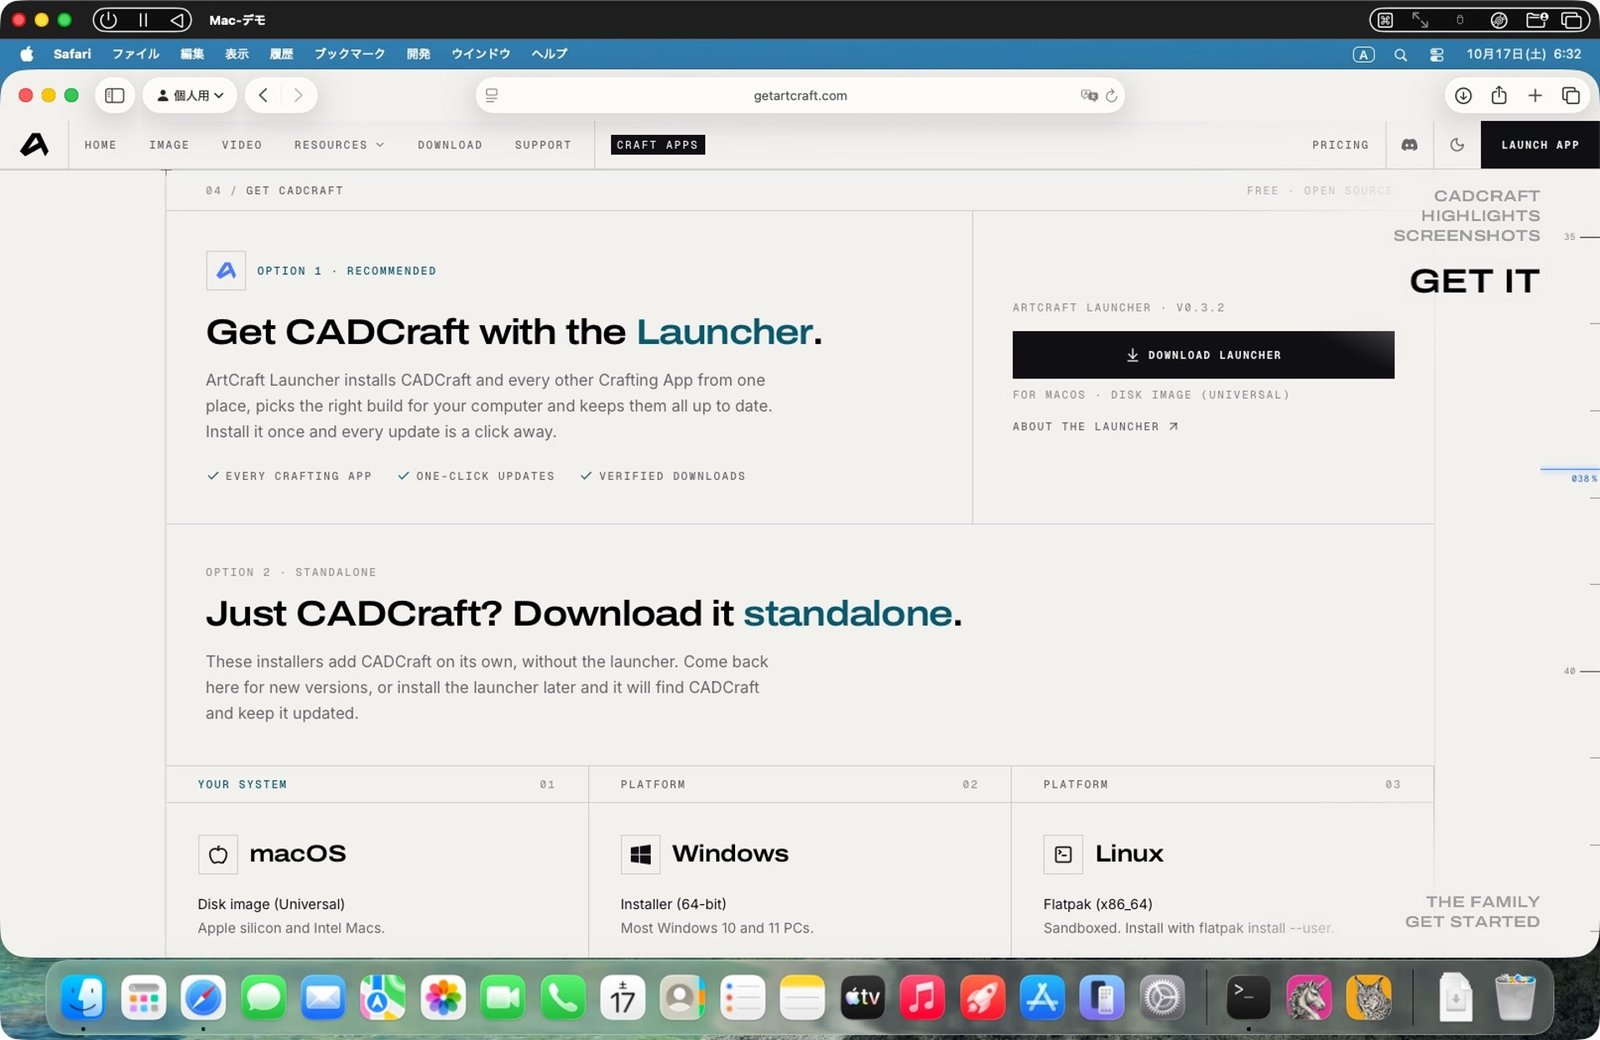Go to the Home nav item

100,145
